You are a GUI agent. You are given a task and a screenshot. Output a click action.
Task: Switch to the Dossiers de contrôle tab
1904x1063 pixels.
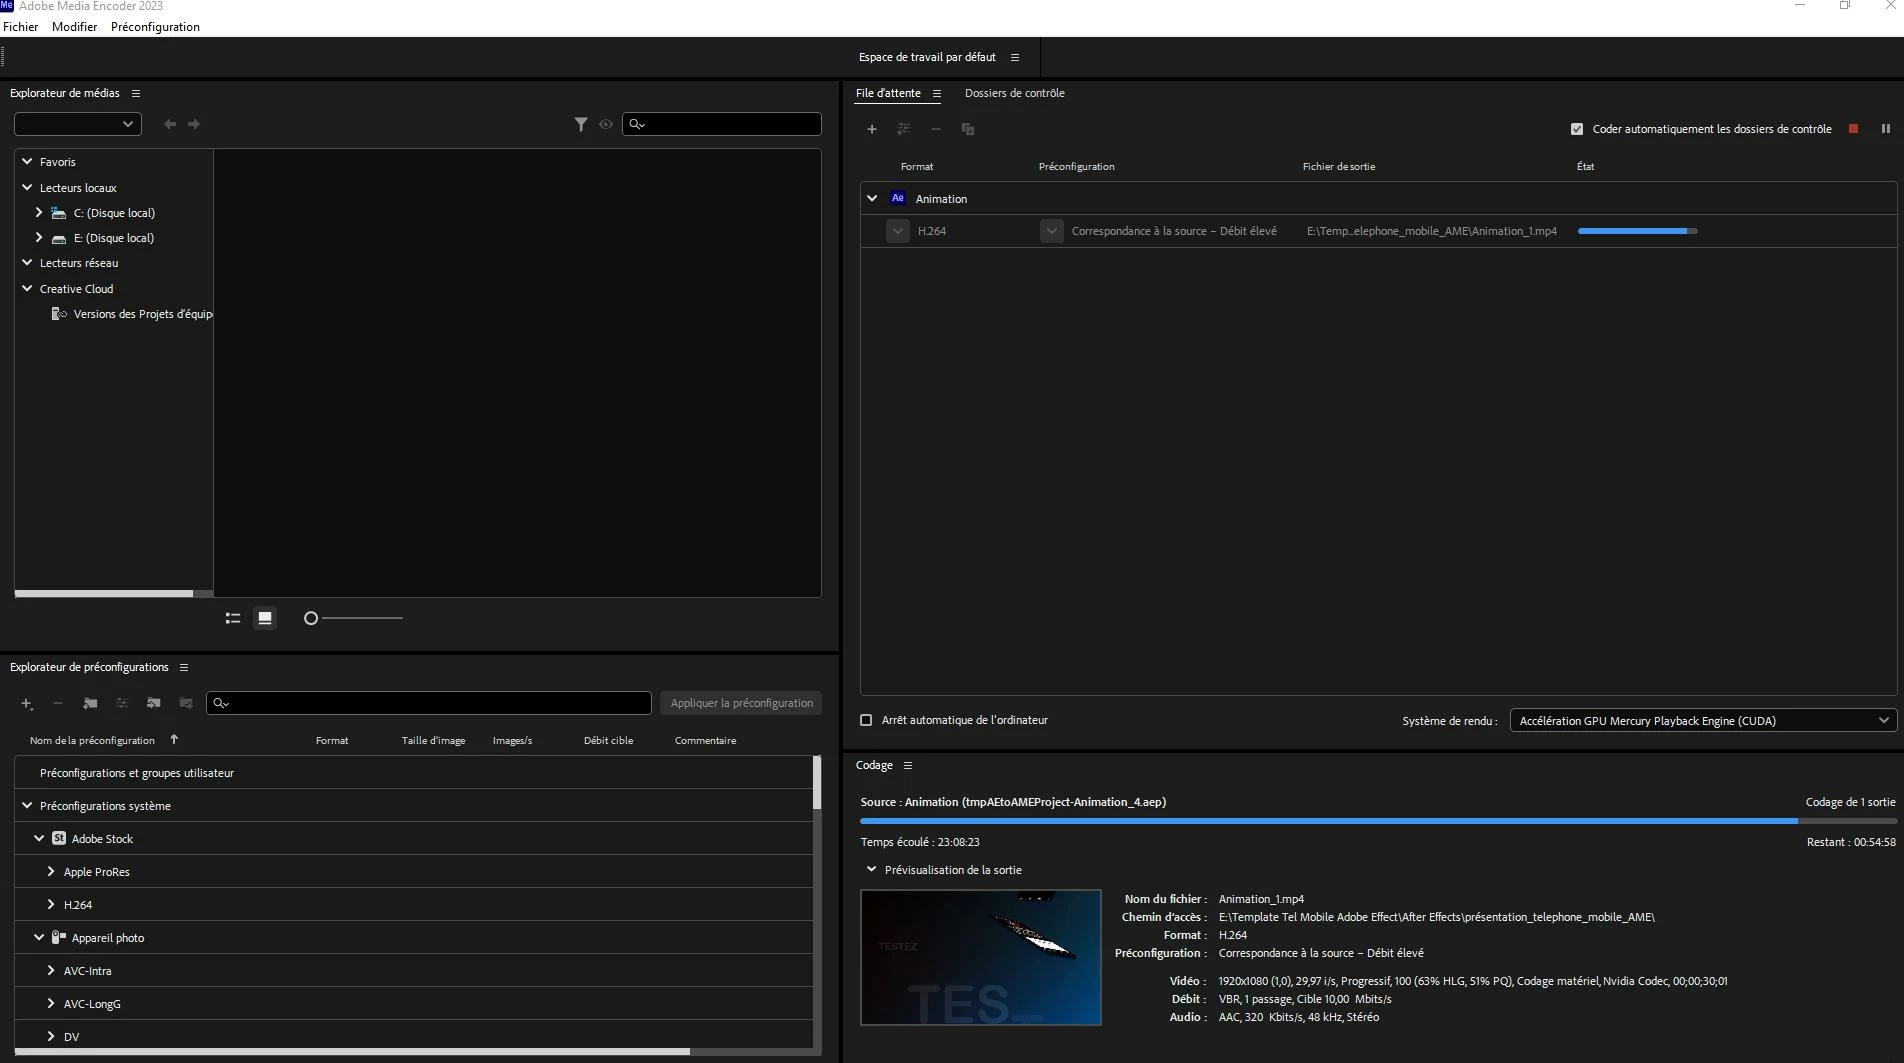pyautogui.click(x=1015, y=93)
